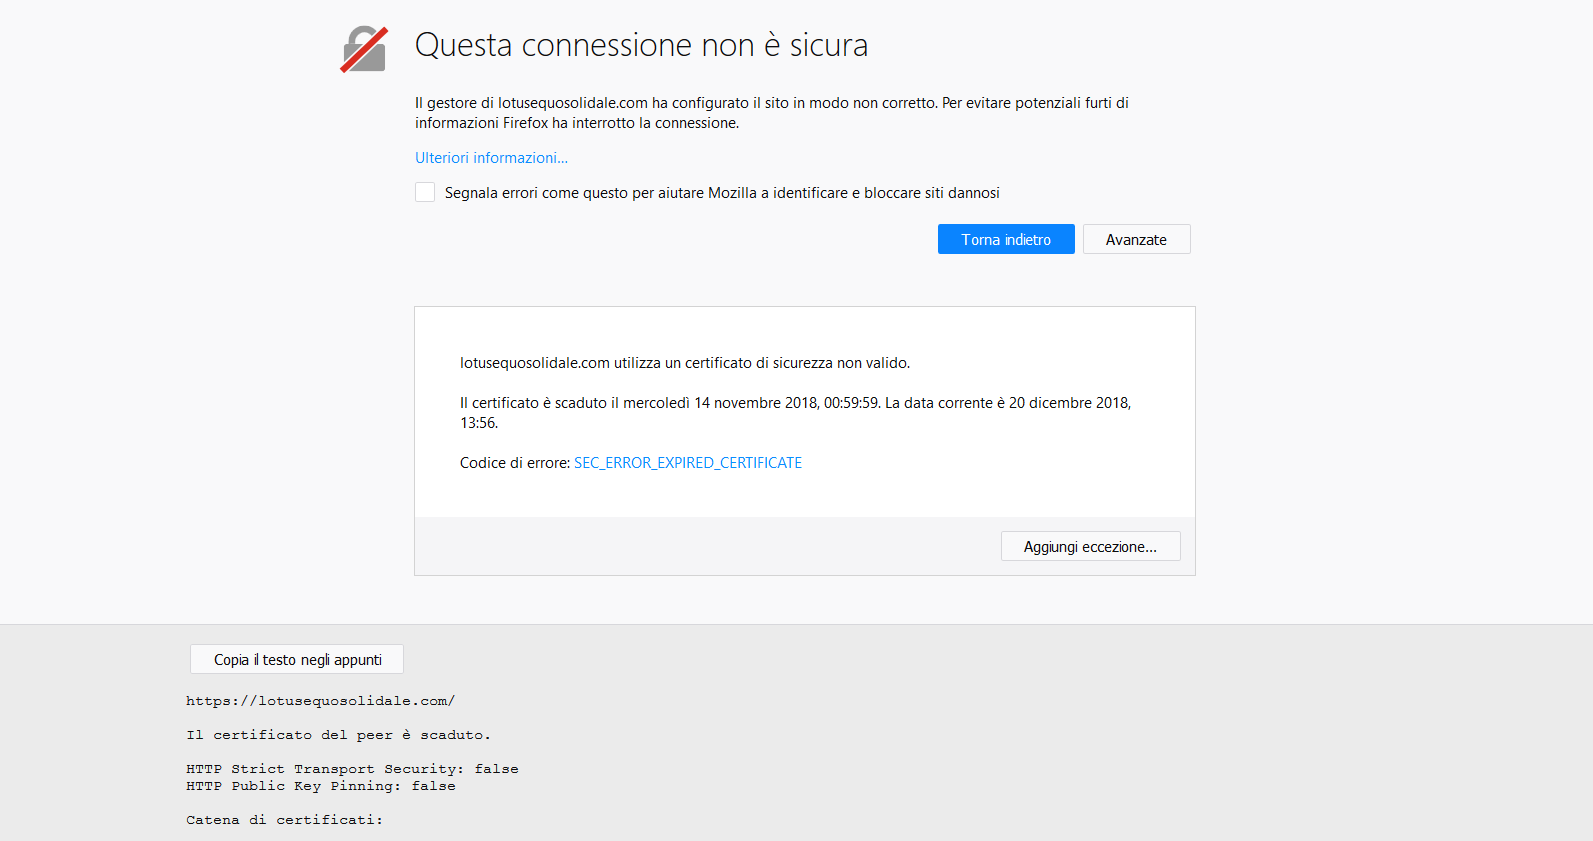Click the "Catena di certificati:" line
This screenshot has width=1593, height=841.
[x=284, y=820]
